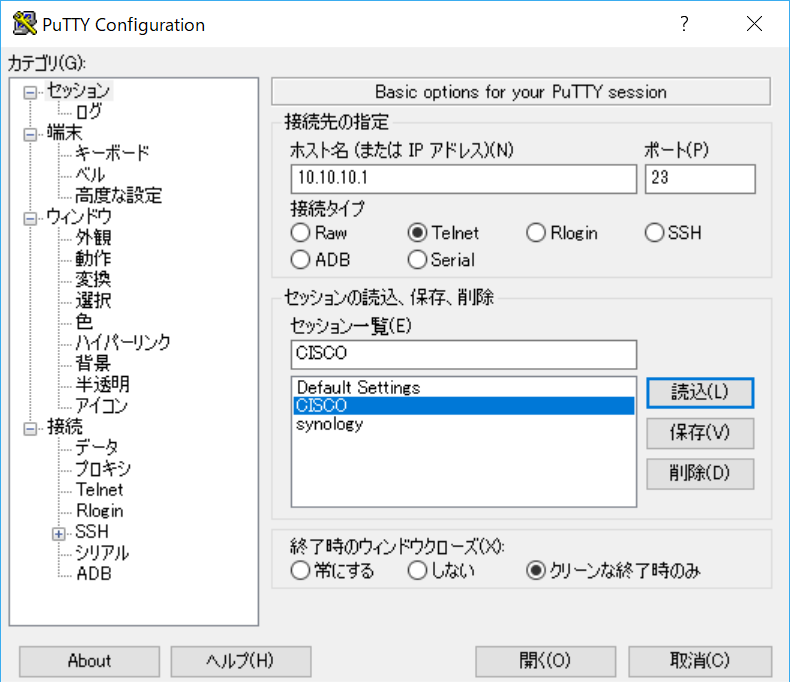Close the PuTTY Configuration window
790x682 pixels.
coord(754,24)
